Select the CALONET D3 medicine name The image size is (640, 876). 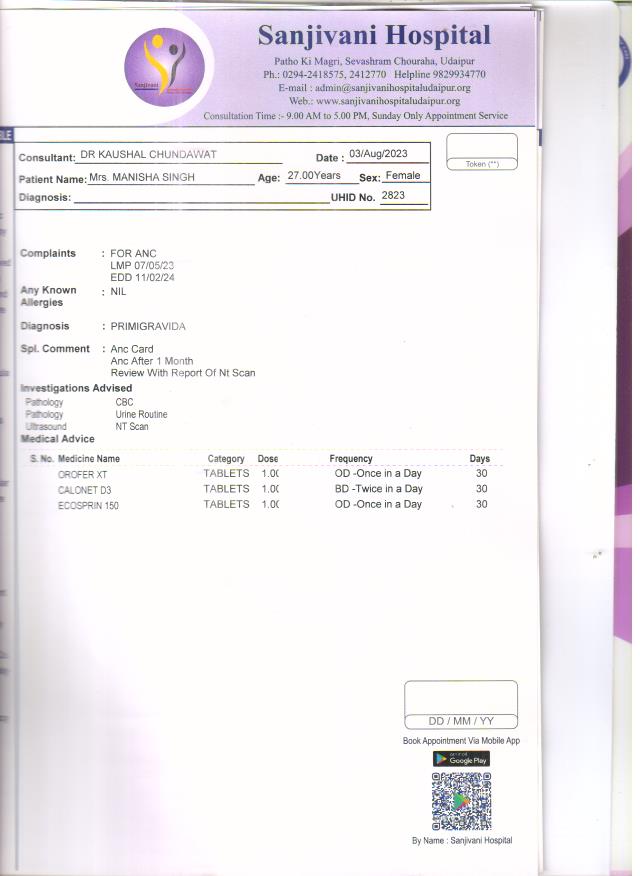click(x=84, y=490)
